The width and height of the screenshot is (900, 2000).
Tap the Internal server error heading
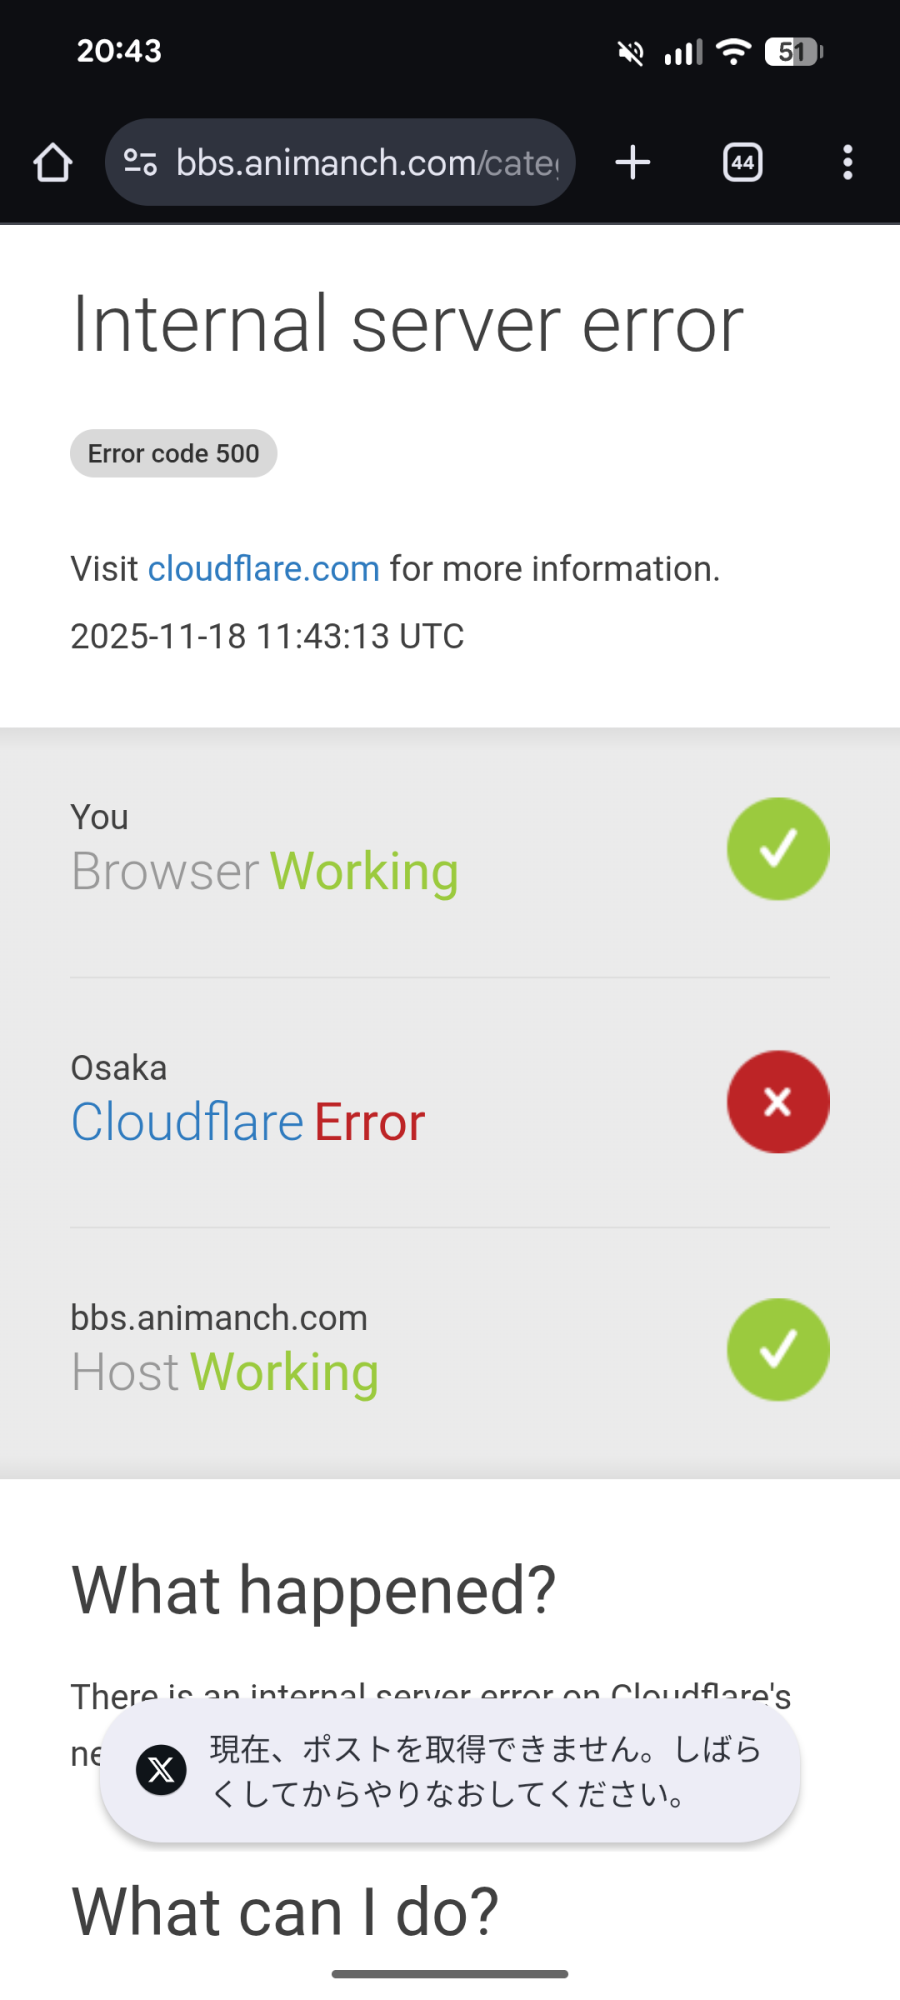coord(408,325)
